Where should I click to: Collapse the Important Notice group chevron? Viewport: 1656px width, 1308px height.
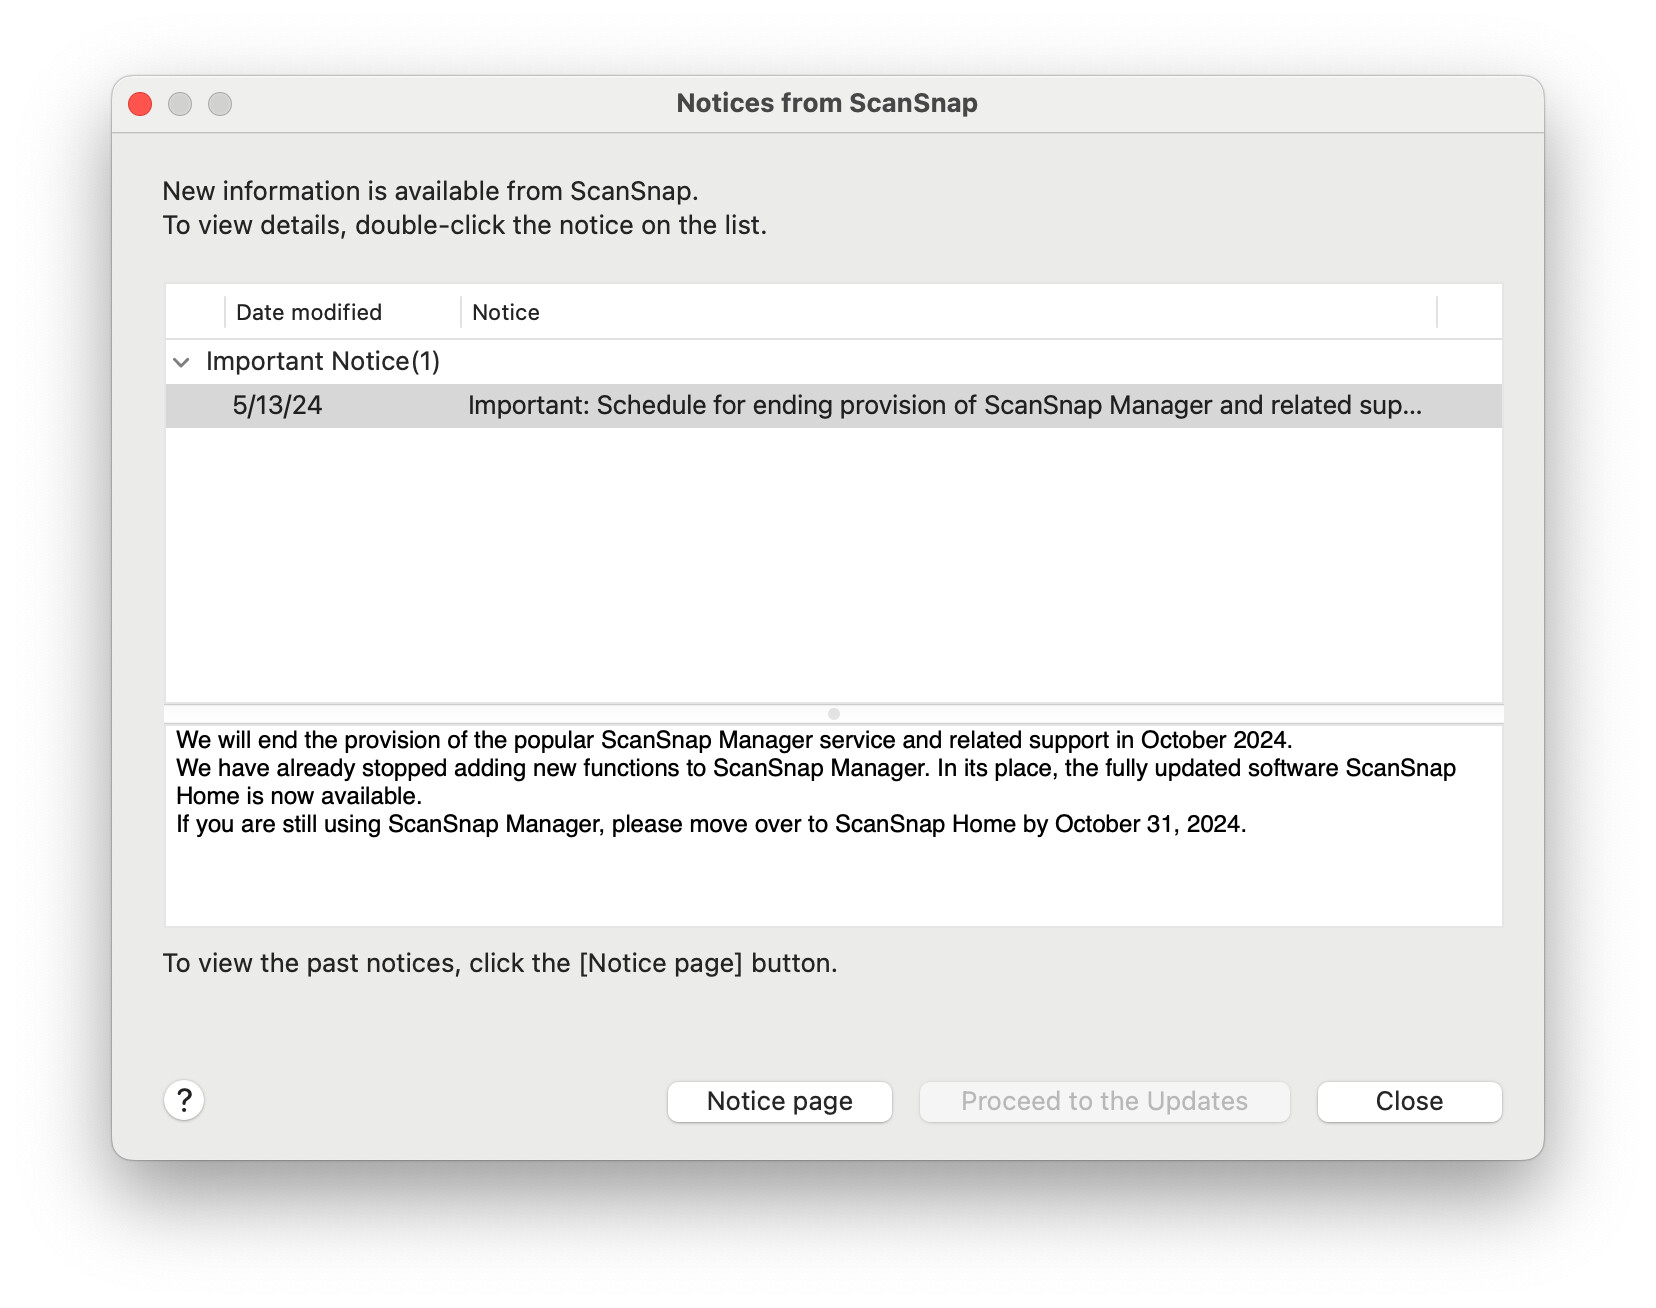click(x=181, y=362)
